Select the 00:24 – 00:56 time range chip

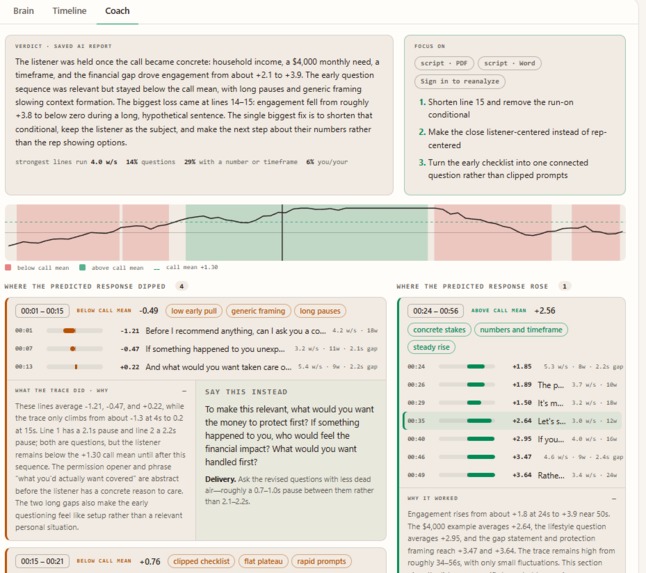435,311
